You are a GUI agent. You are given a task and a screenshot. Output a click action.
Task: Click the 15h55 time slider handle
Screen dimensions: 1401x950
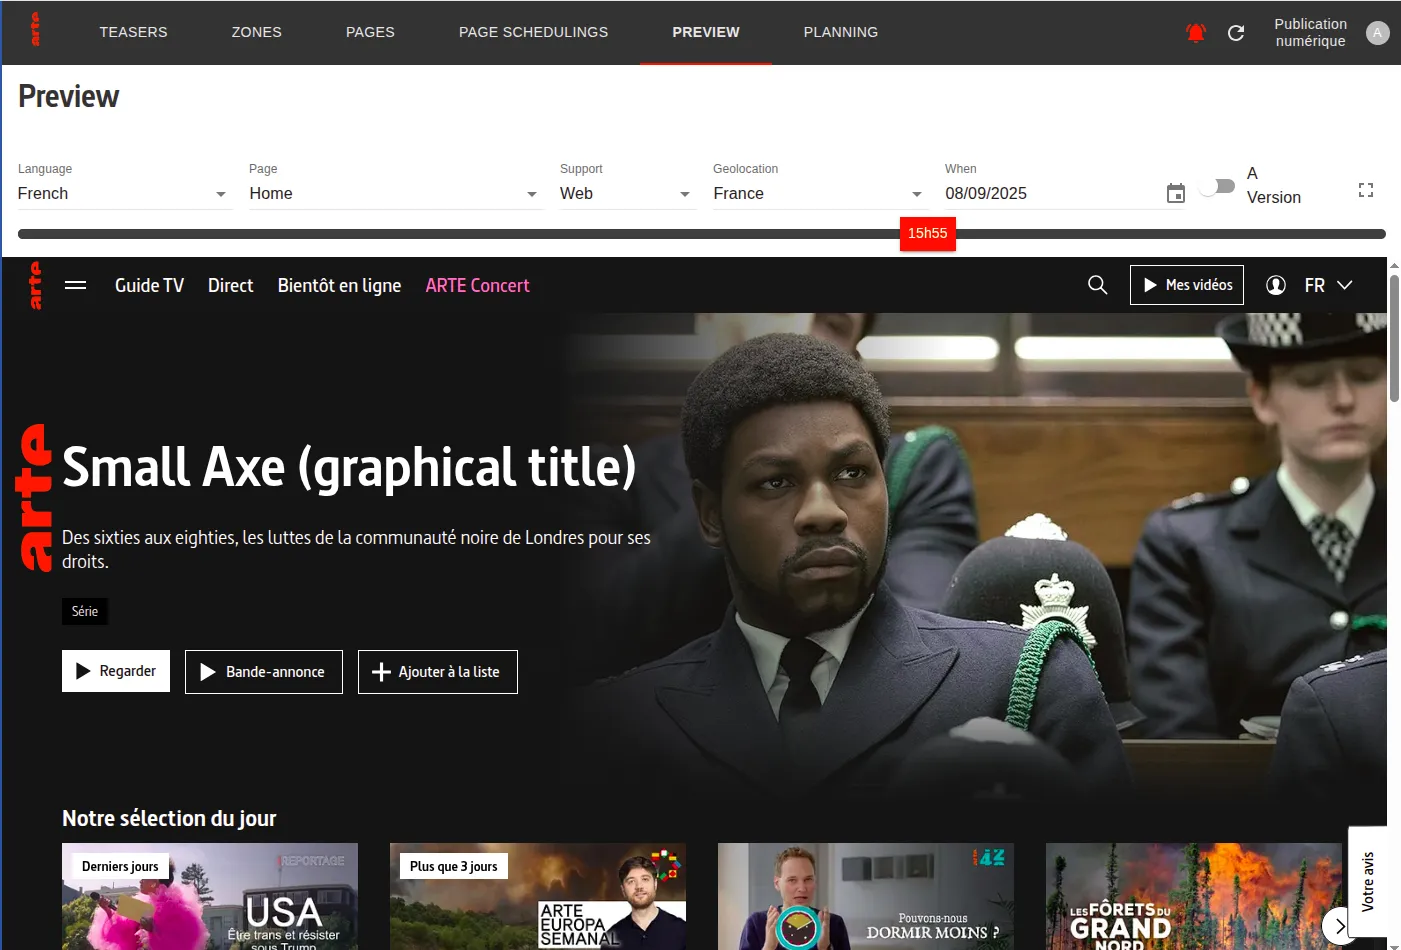point(928,233)
